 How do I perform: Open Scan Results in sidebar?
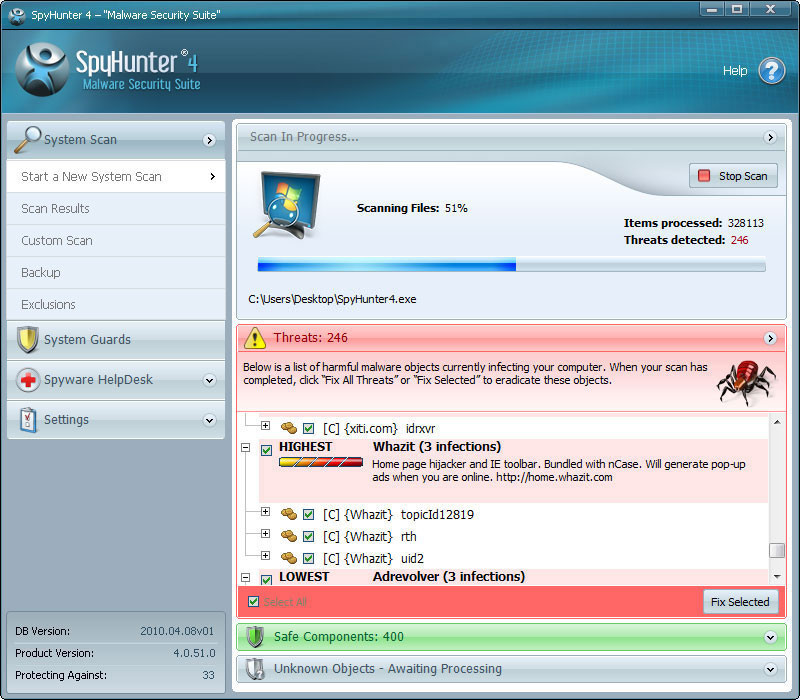116,209
